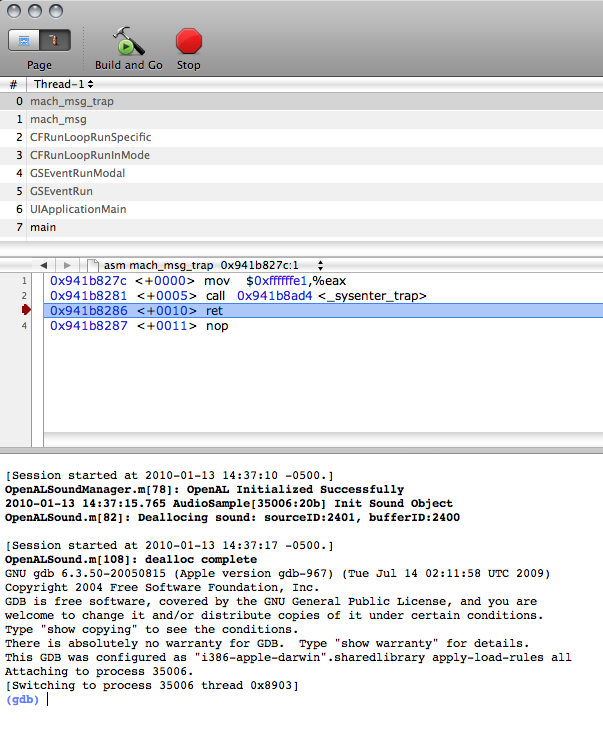Click the window zoom button
The width and height of the screenshot is (603, 754).
[56, 11]
